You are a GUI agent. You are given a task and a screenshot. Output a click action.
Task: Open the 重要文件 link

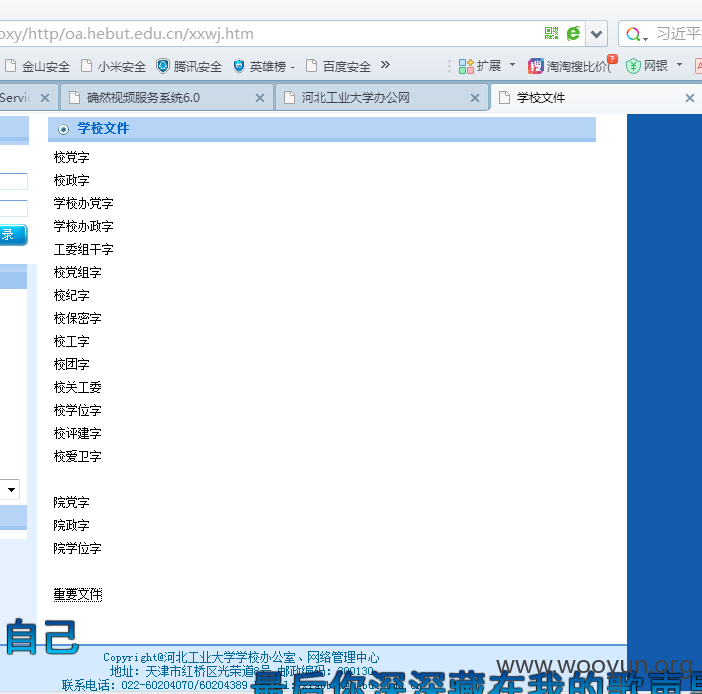(77, 595)
